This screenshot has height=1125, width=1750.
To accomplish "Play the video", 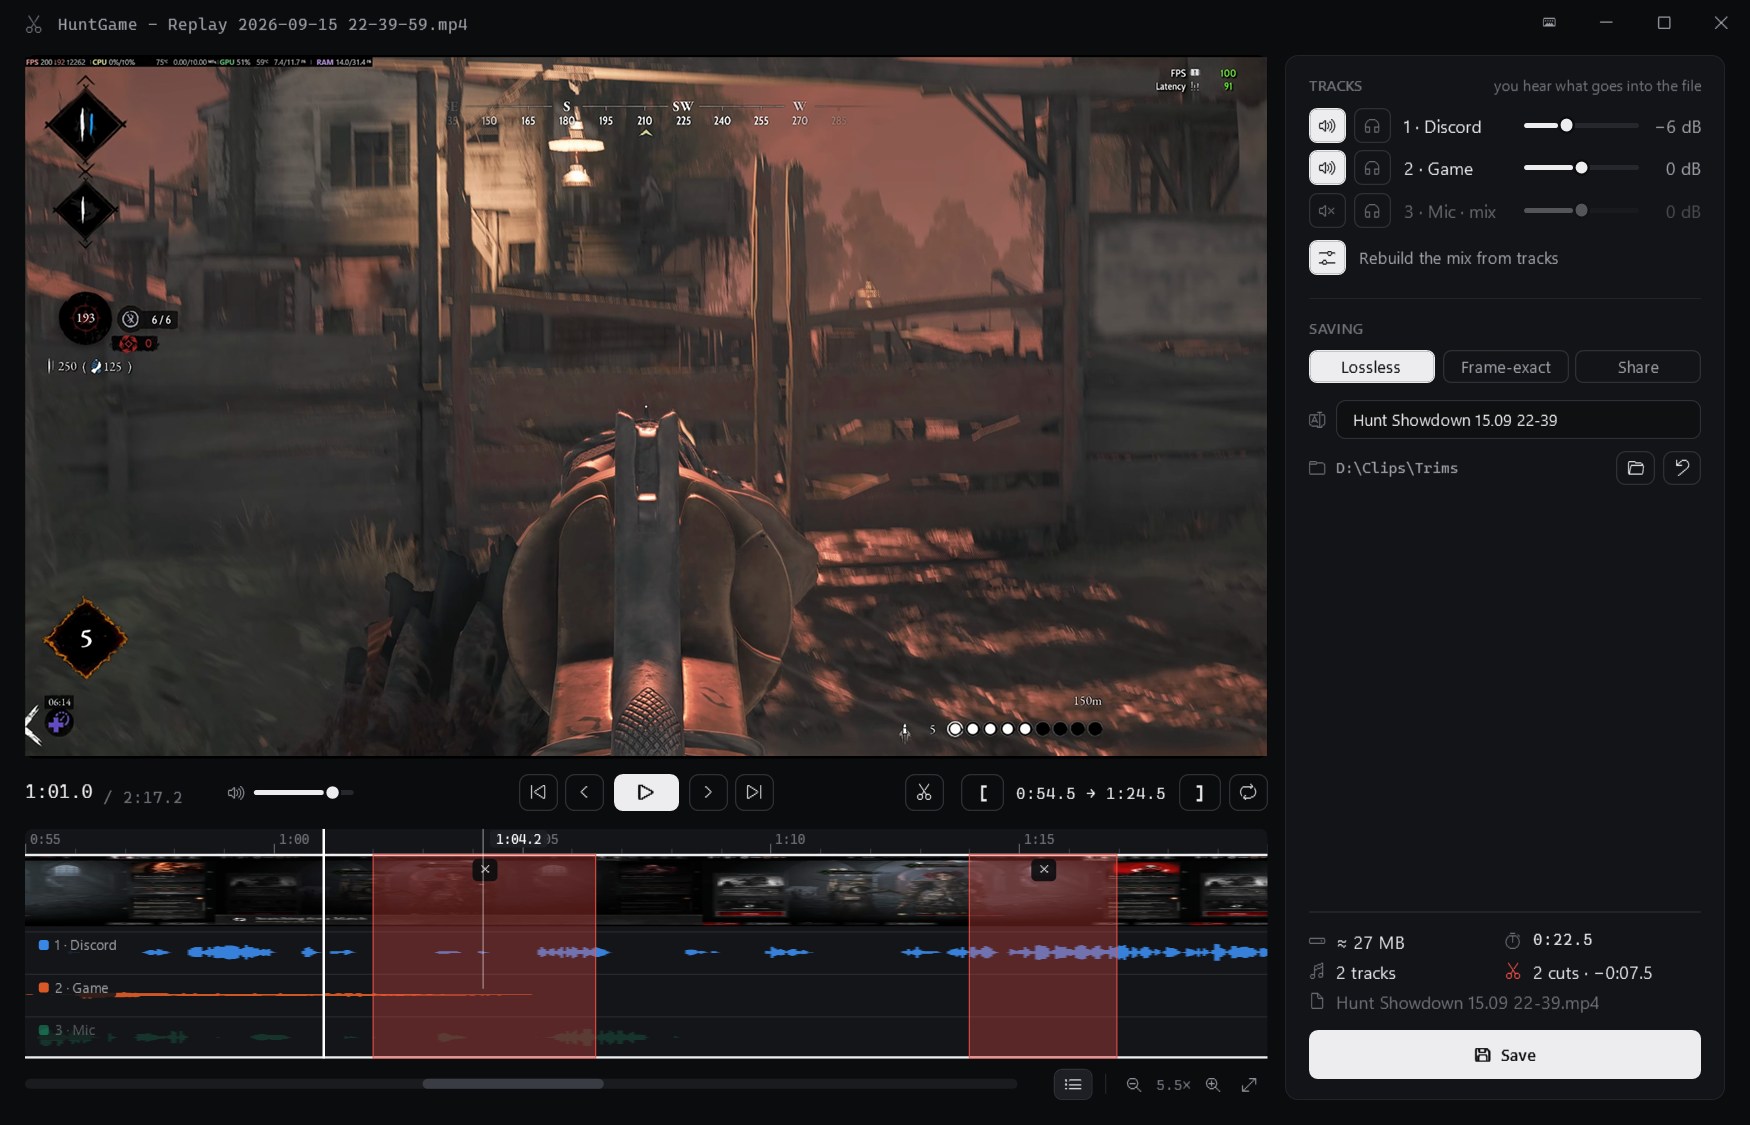I will (646, 792).
